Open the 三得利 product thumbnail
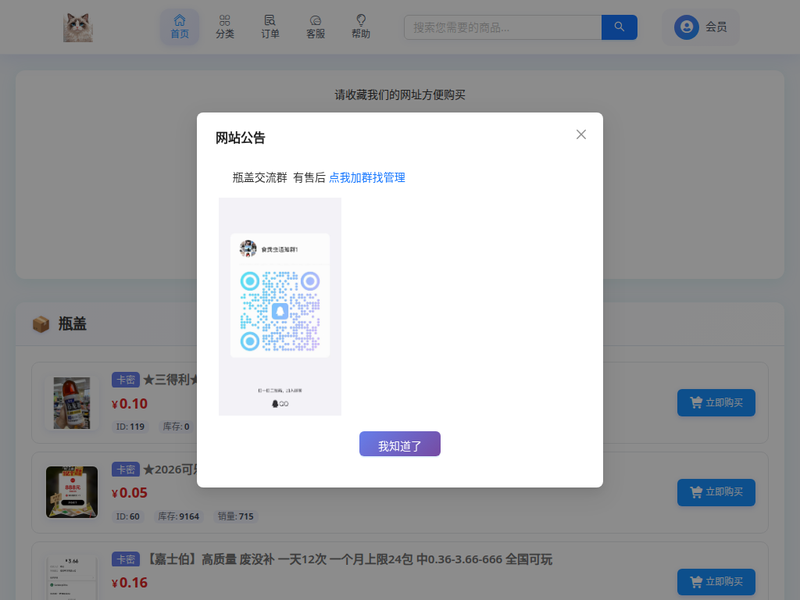800x600 pixels. point(72,403)
